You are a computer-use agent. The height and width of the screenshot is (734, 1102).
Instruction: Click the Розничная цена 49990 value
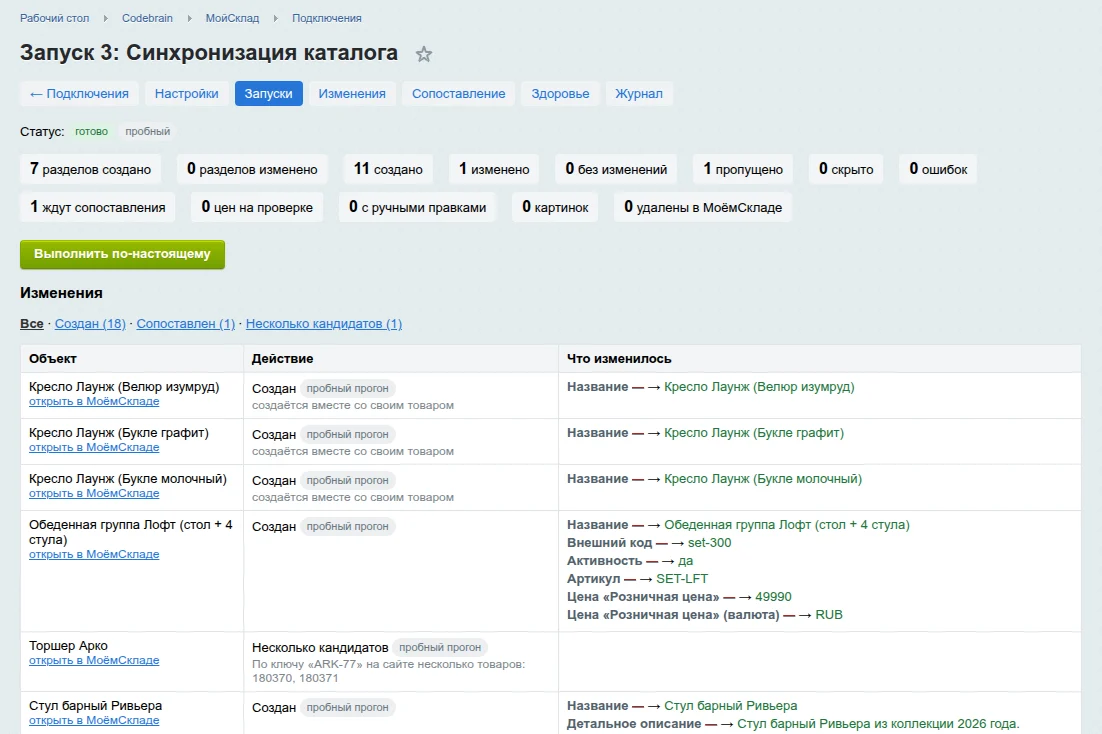coord(773,597)
